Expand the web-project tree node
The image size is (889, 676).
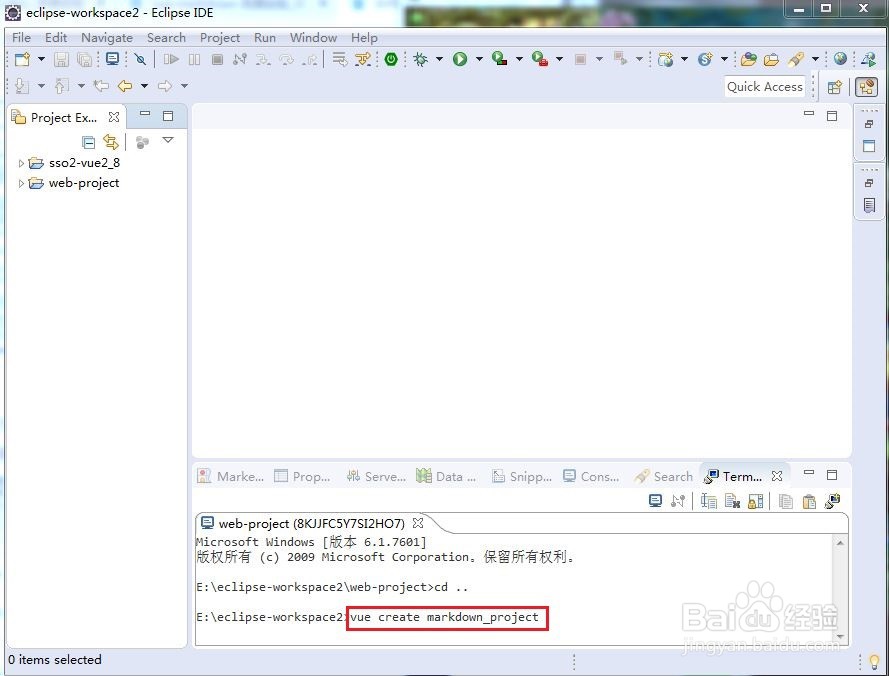(x=21, y=183)
